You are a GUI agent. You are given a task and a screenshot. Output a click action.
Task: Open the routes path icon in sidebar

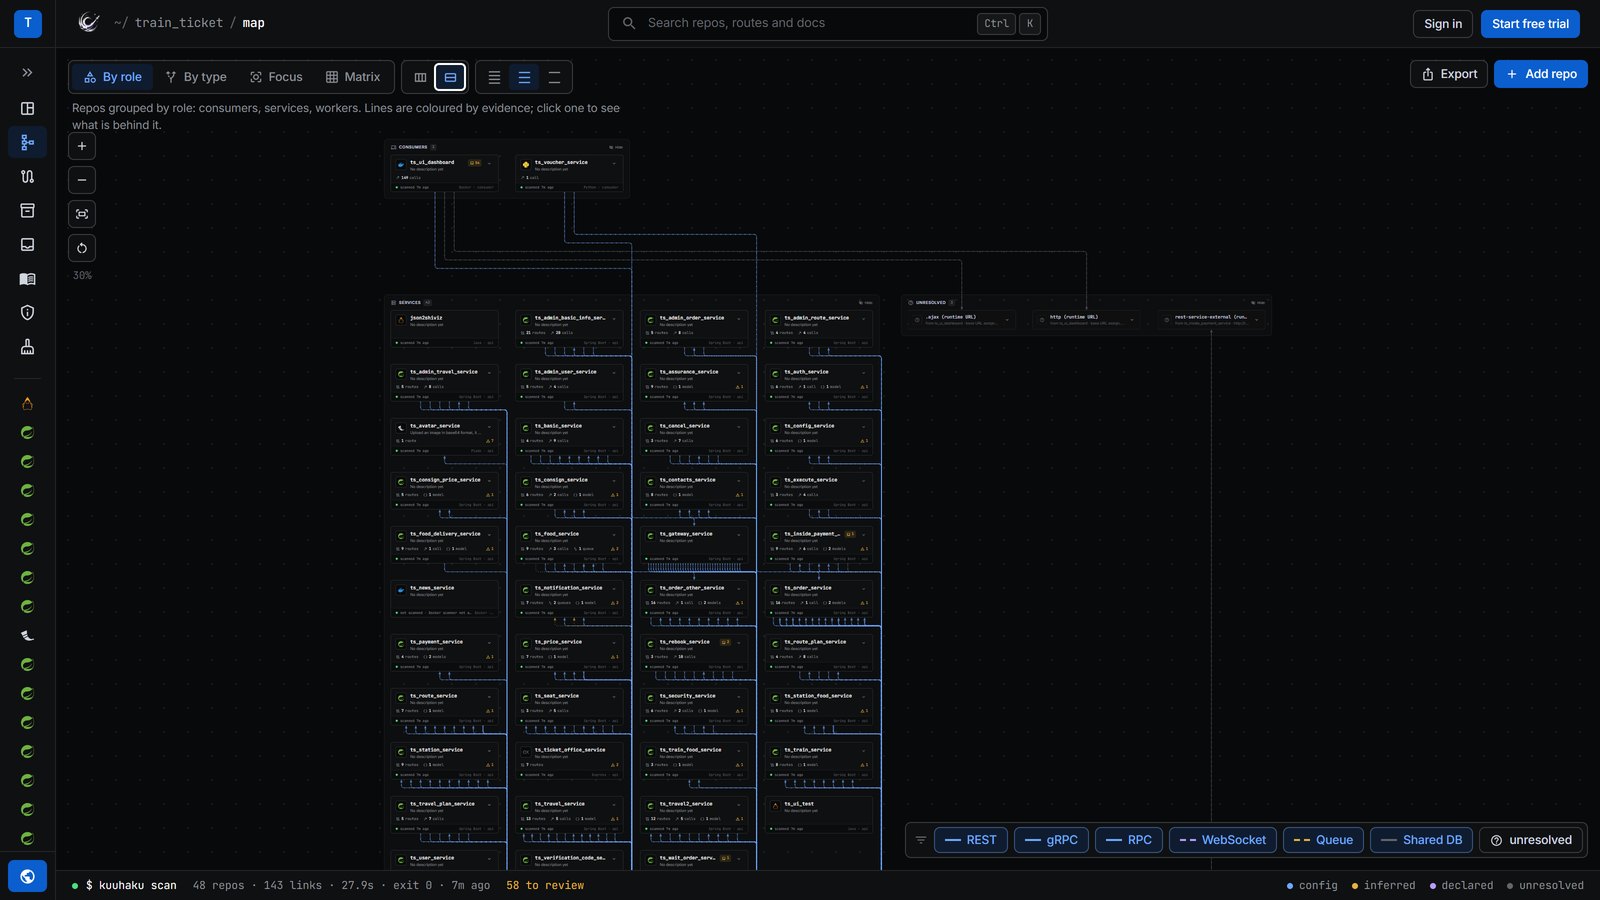[x=27, y=176]
